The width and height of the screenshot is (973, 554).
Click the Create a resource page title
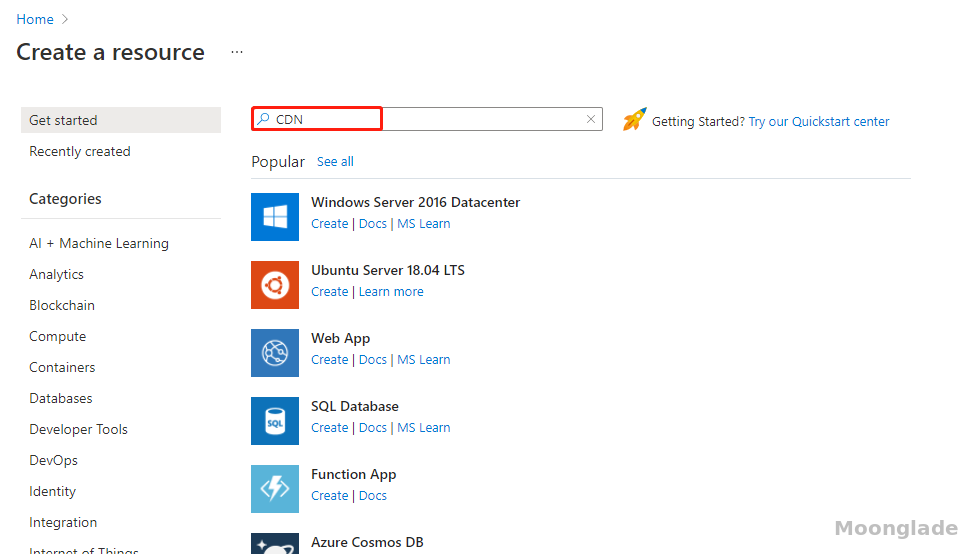110,52
